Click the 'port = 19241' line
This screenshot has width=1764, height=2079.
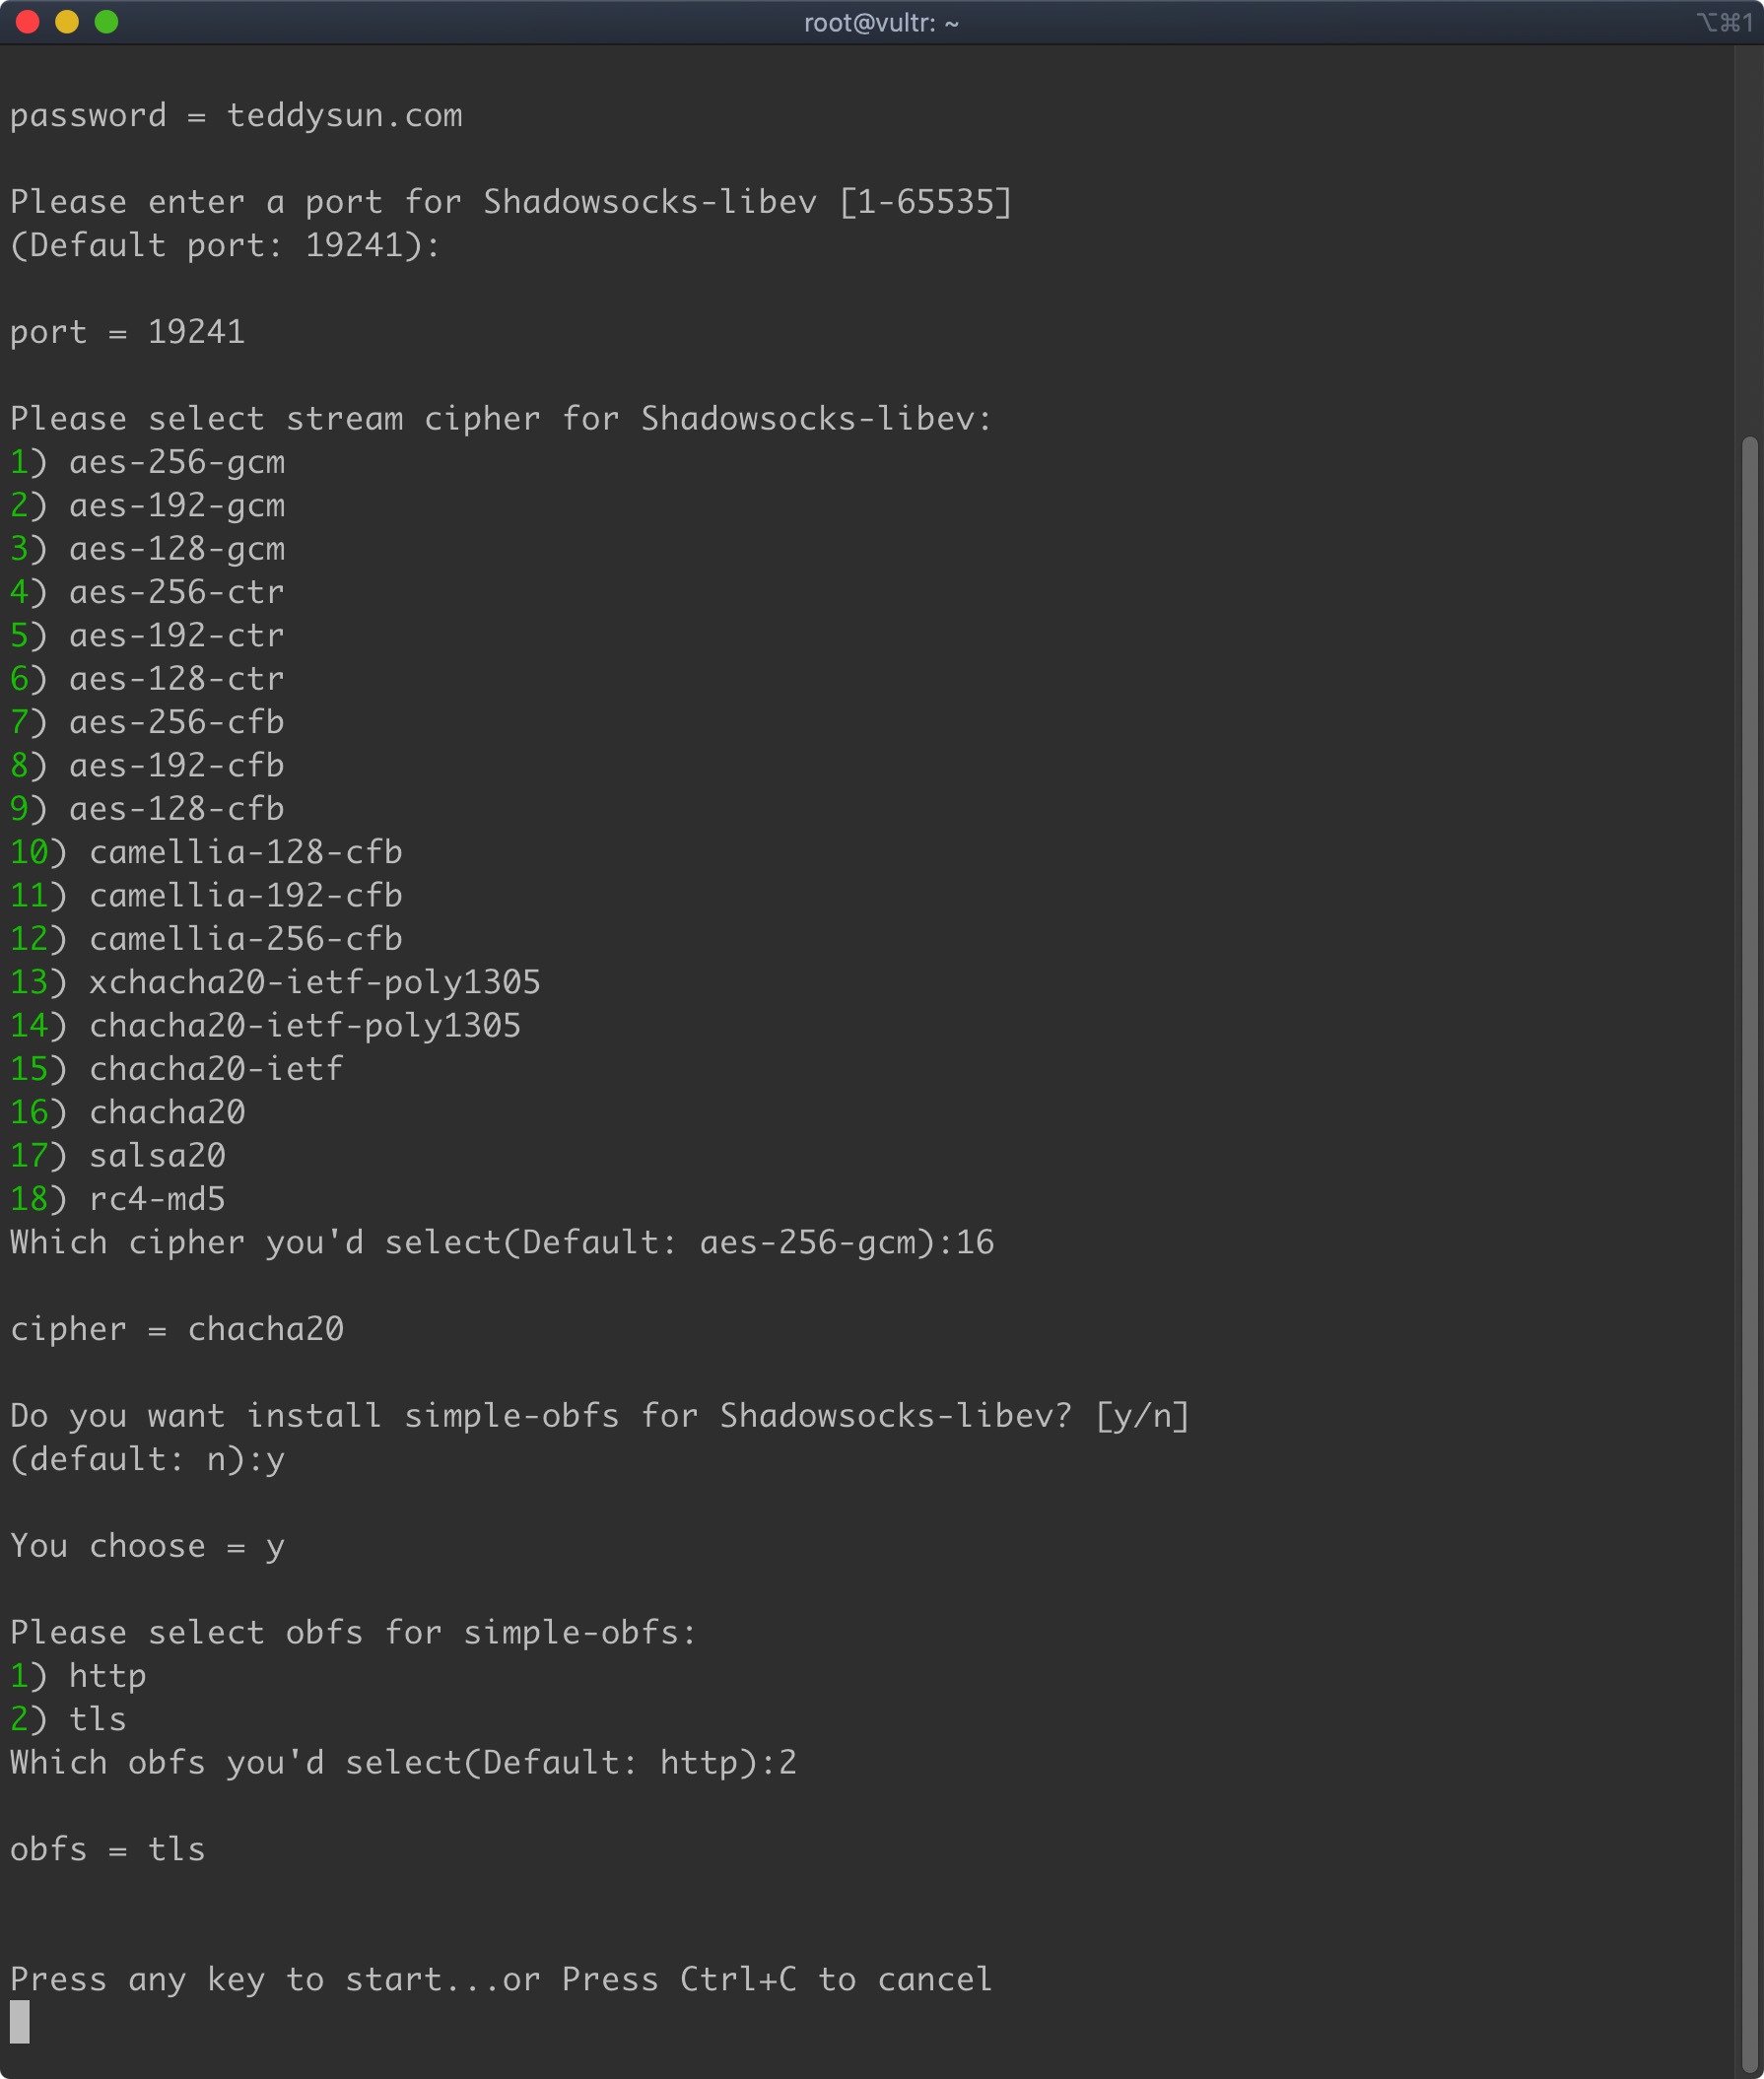(x=128, y=332)
